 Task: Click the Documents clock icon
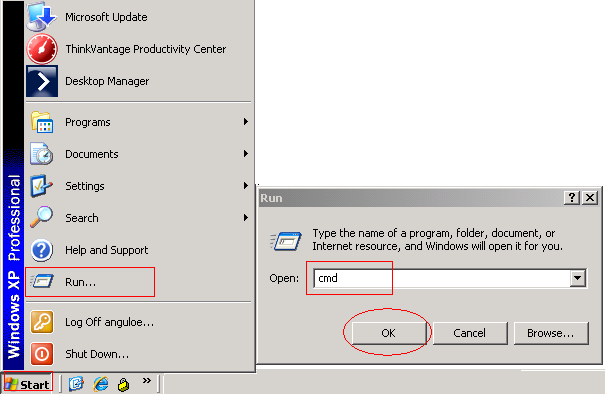coord(42,154)
